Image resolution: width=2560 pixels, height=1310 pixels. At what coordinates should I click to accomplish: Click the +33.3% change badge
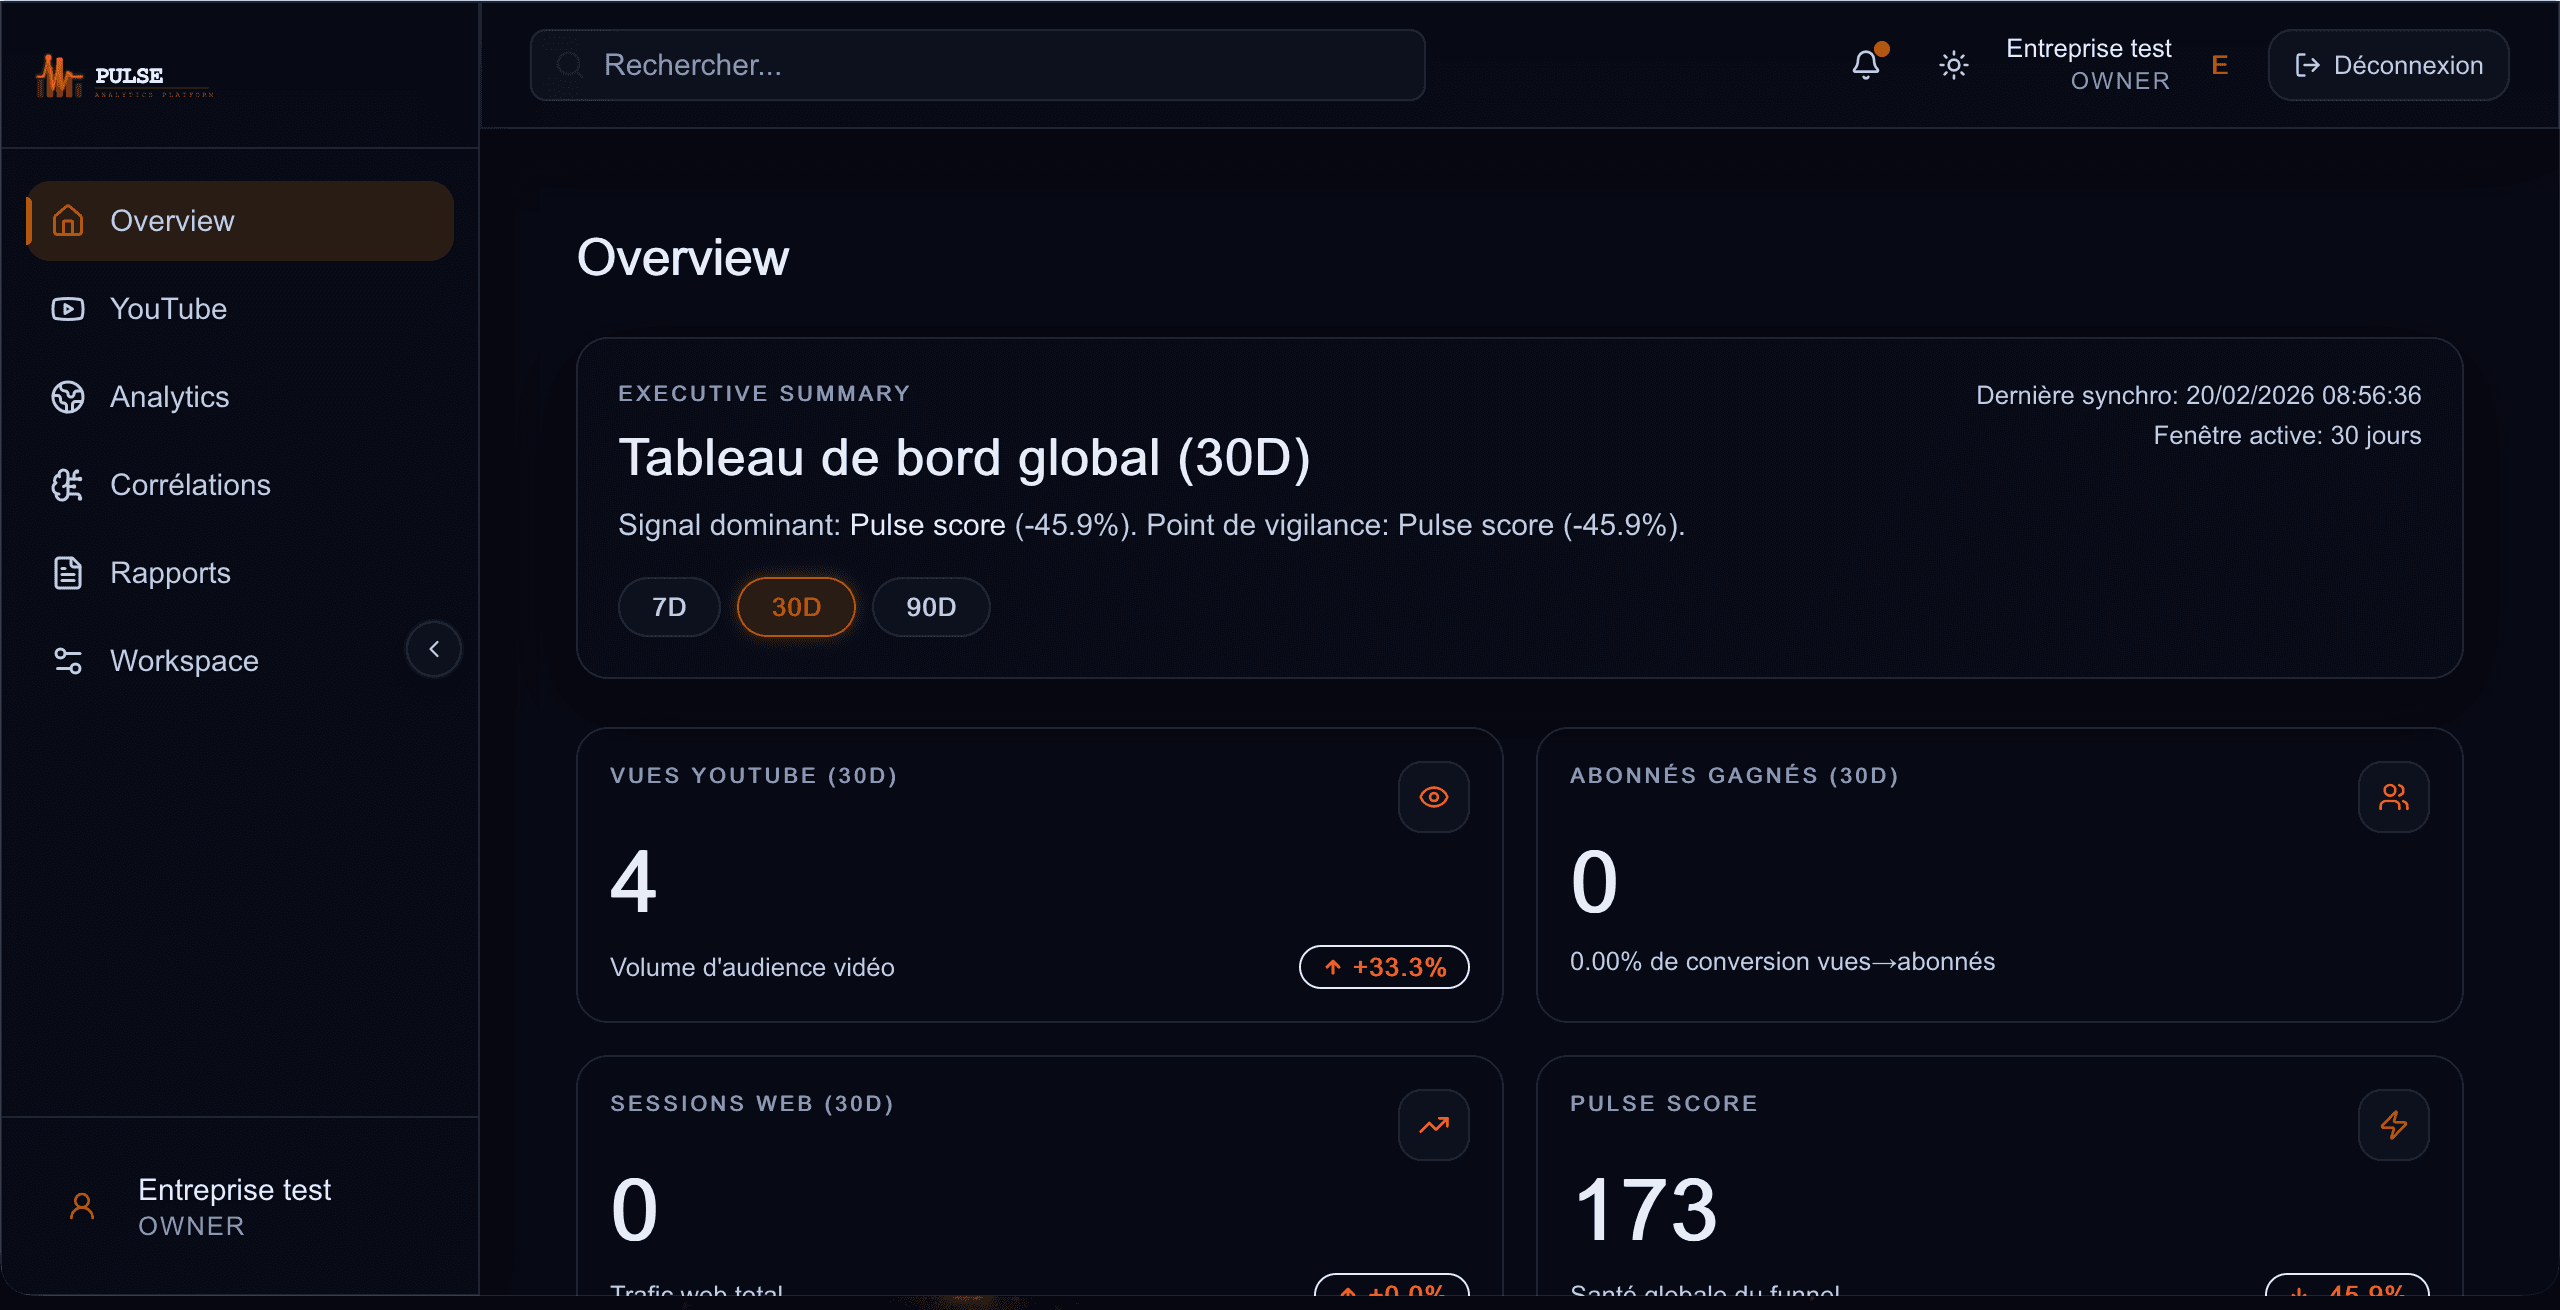click(1384, 966)
